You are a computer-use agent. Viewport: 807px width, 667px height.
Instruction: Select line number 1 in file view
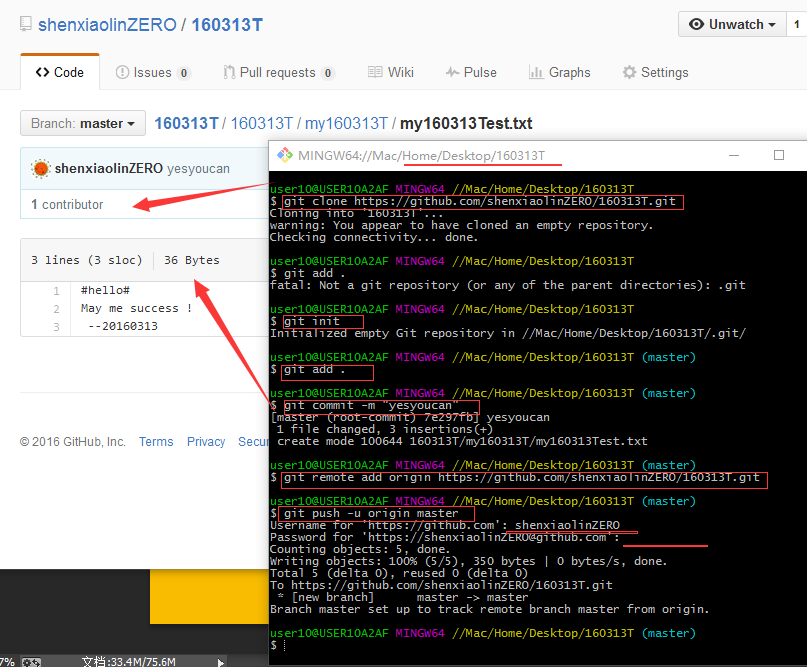56,291
